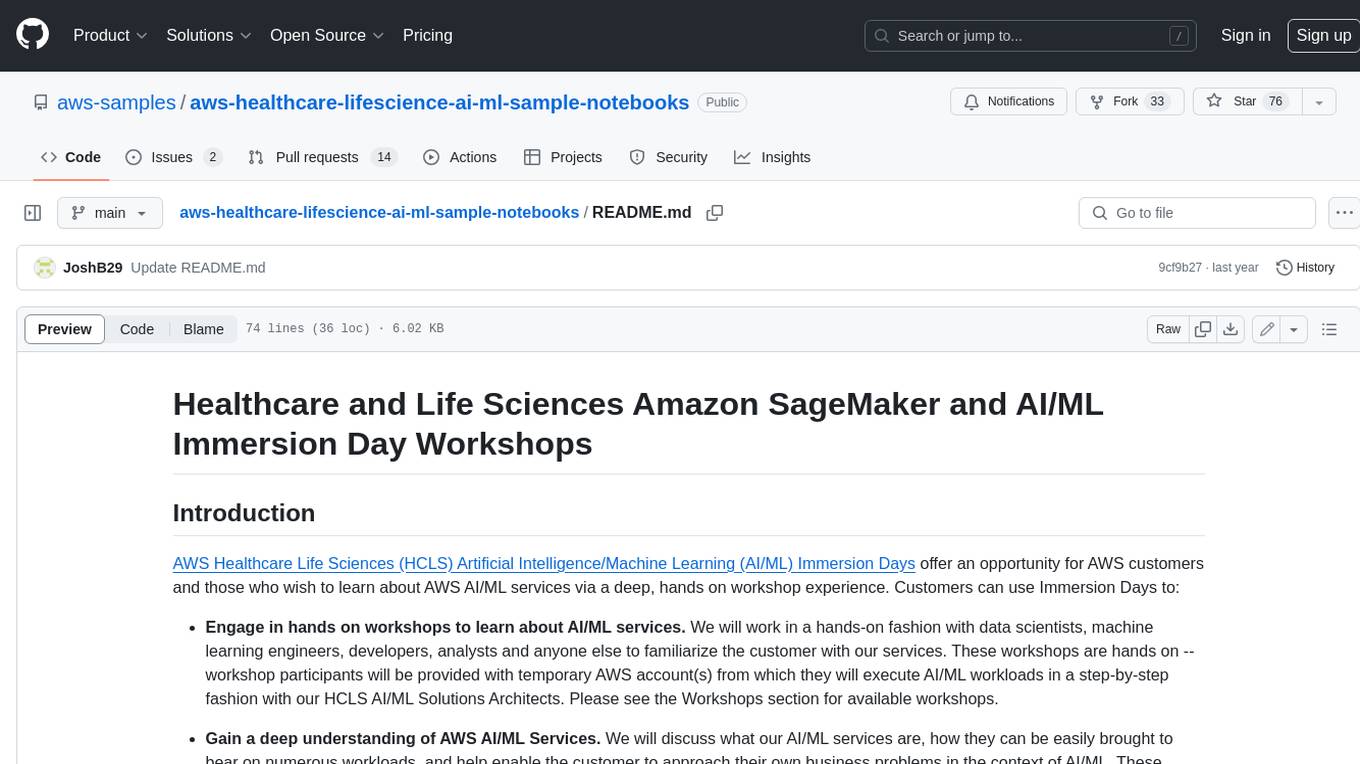View file History
1360x764 pixels.
1305,268
